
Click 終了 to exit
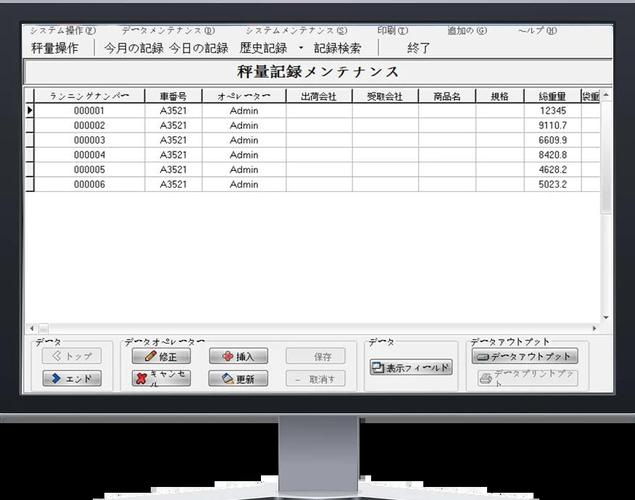point(418,48)
